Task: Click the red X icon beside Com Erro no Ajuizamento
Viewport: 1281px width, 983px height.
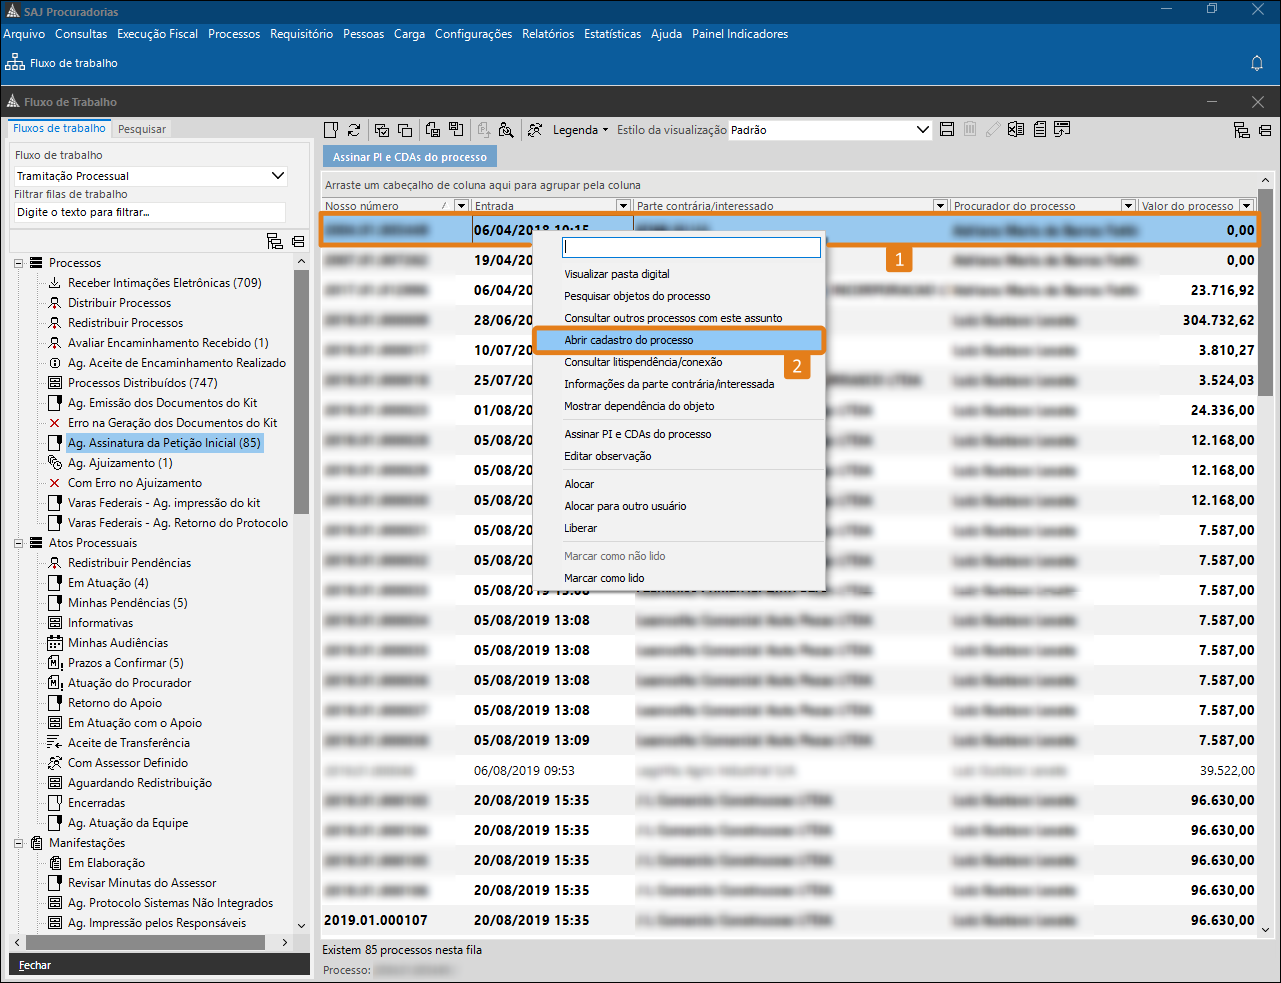Action: tap(55, 483)
